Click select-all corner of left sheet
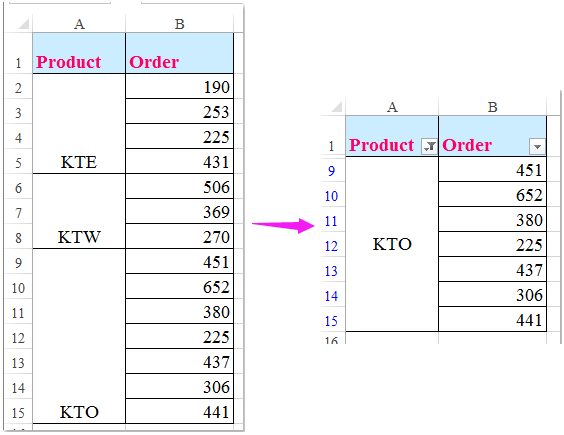This screenshot has width=564, height=435. coord(20,24)
